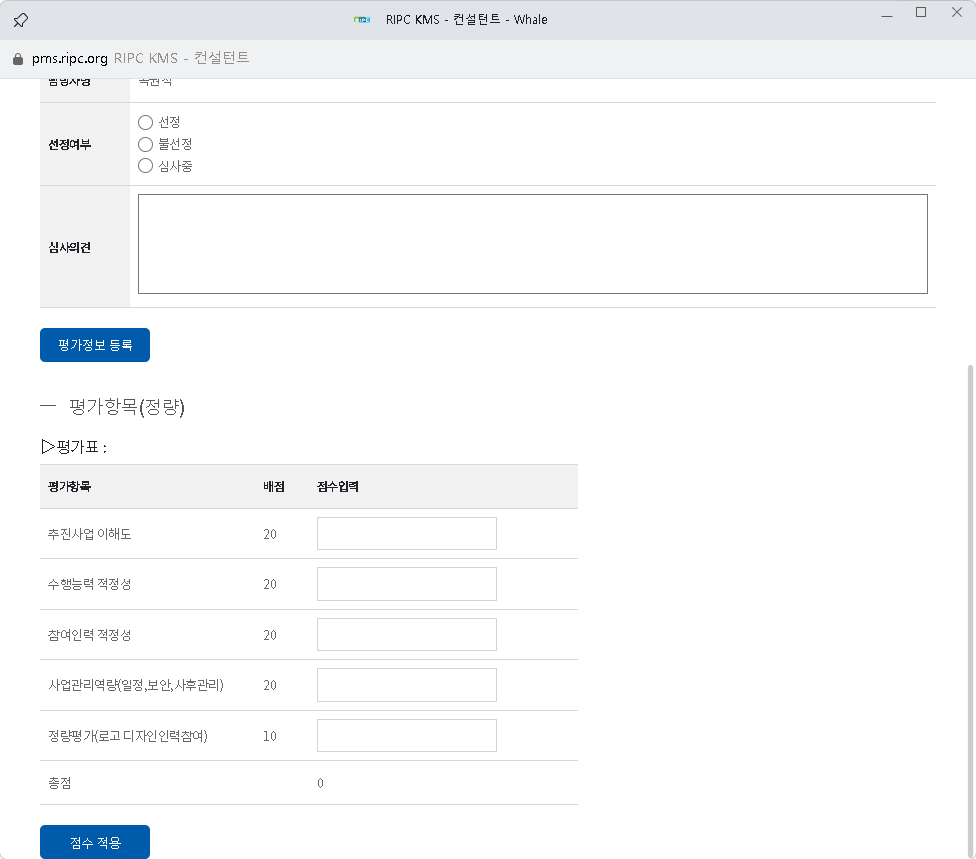The height and width of the screenshot is (859, 976).
Task: Close the RIPC KMS popup window
Action: click(956, 13)
